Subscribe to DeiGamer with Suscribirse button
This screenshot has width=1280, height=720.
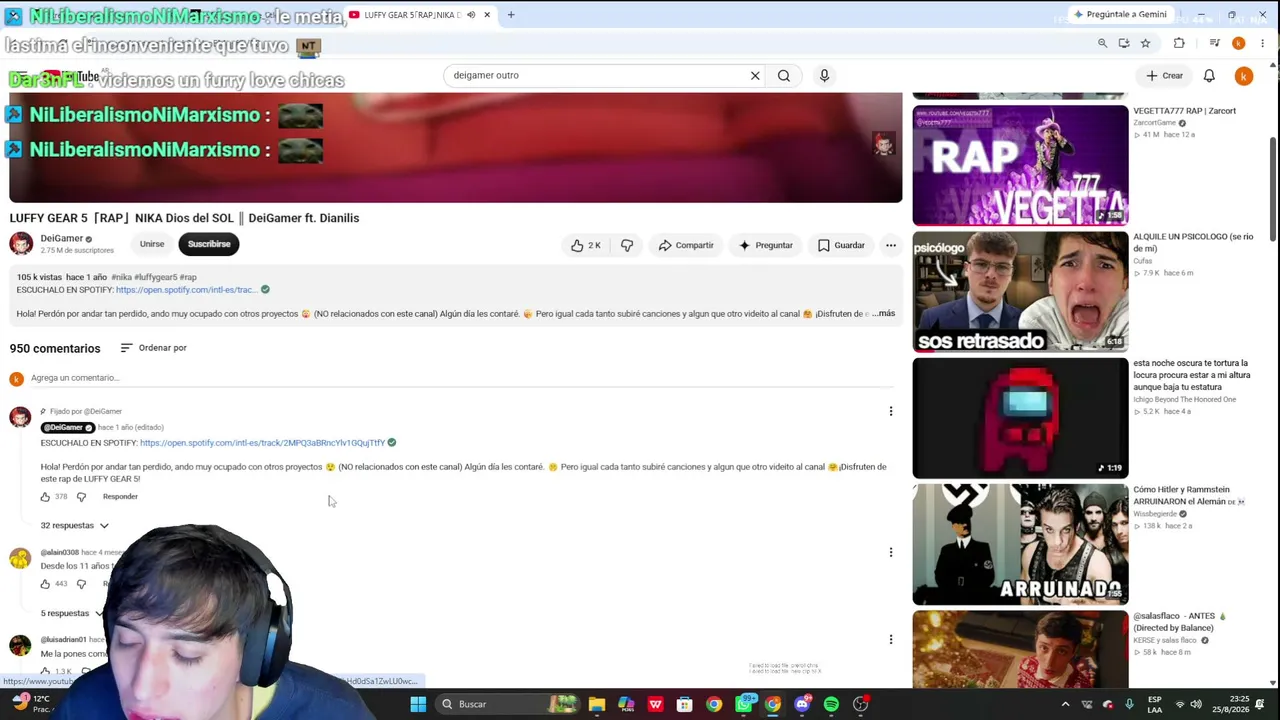(209, 244)
